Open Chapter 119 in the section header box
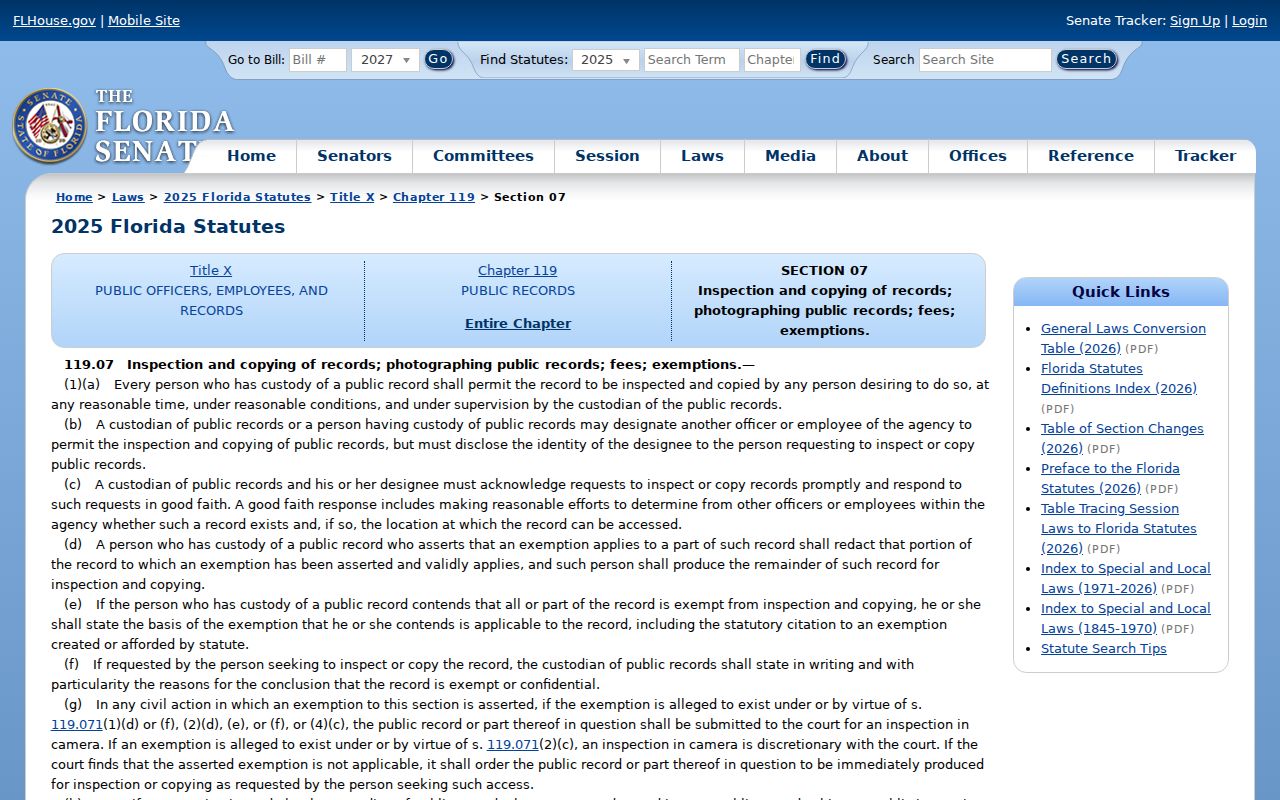The width and height of the screenshot is (1280, 800). (517, 271)
